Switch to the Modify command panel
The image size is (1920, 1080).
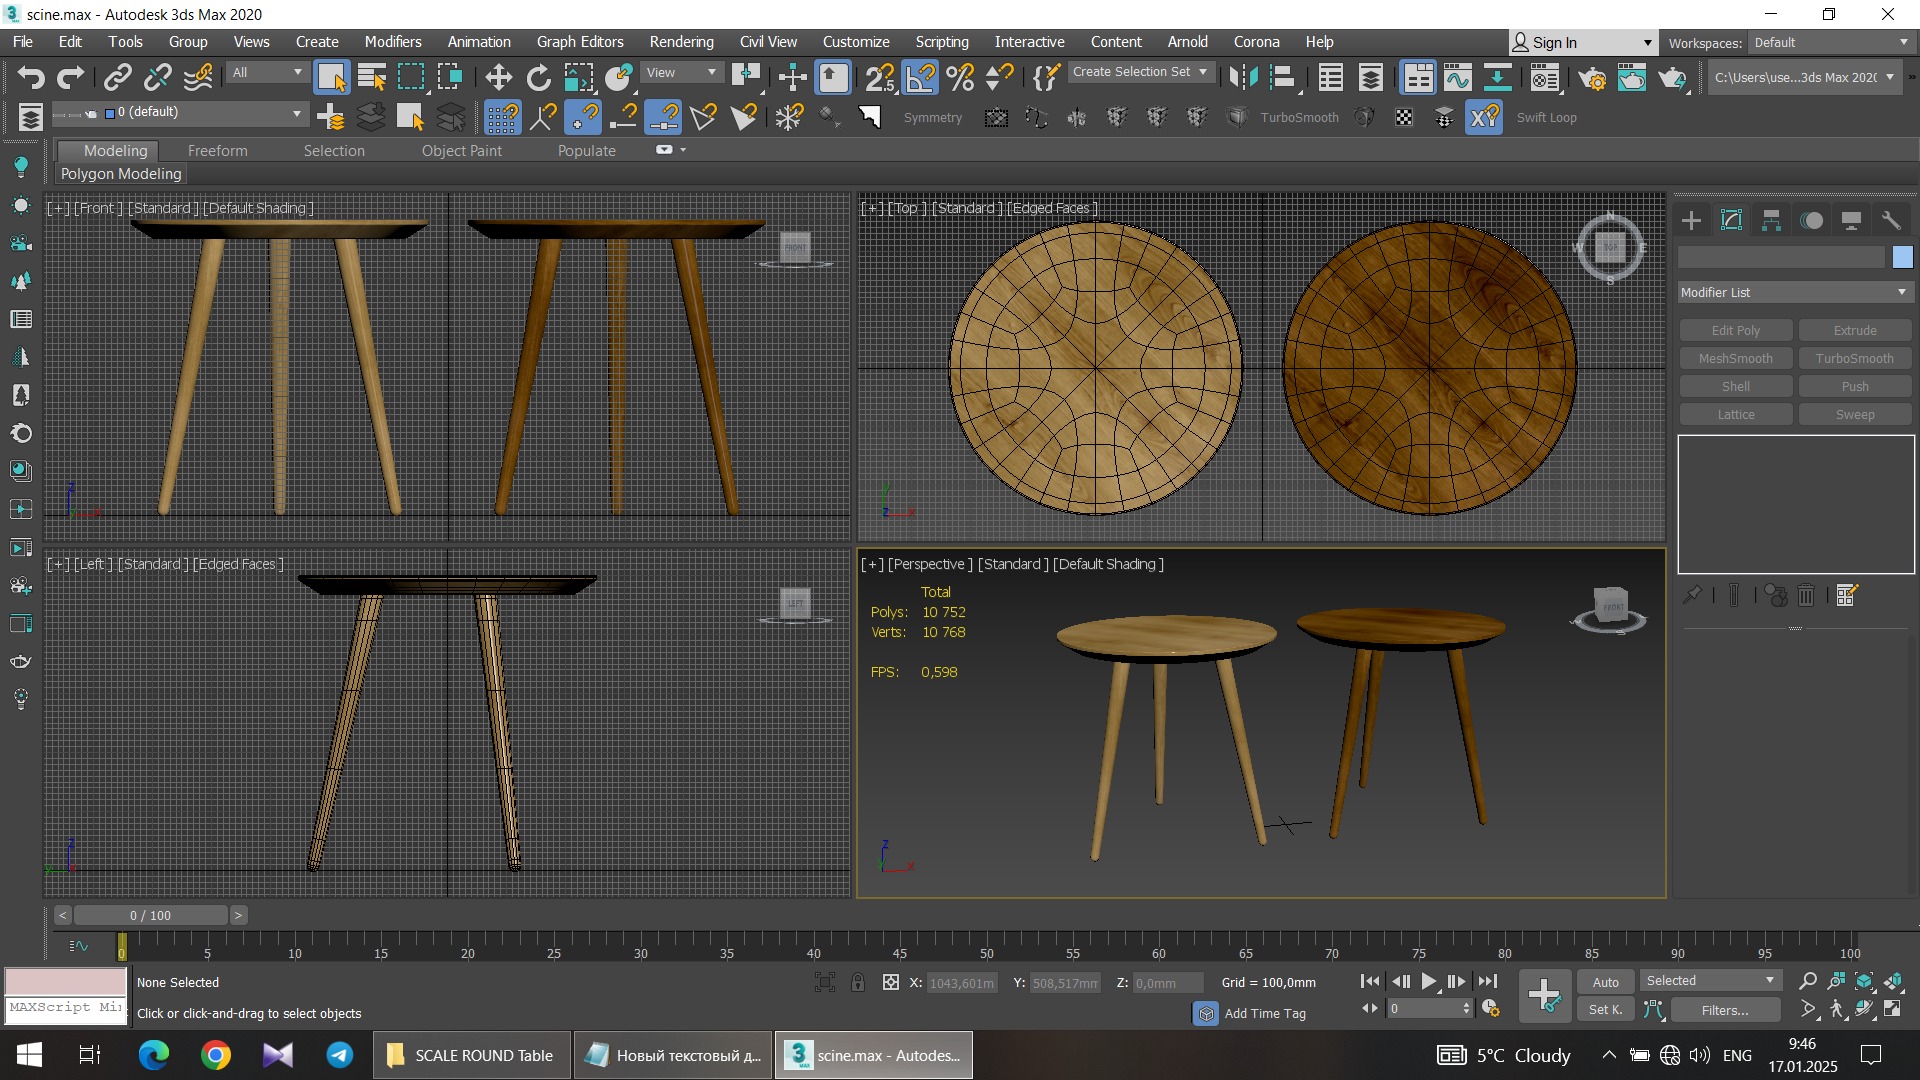pos(1731,220)
